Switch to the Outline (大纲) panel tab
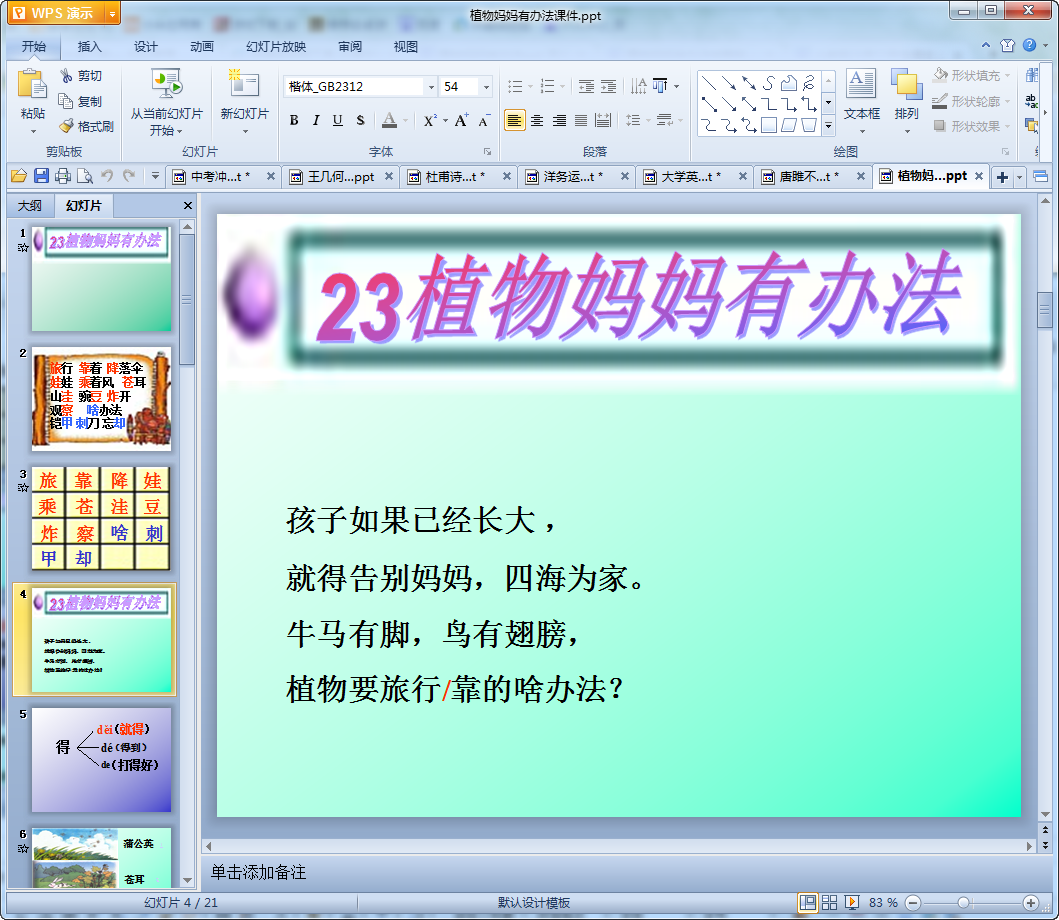This screenshot has width=1059, height=920. (x=30, y=205)
